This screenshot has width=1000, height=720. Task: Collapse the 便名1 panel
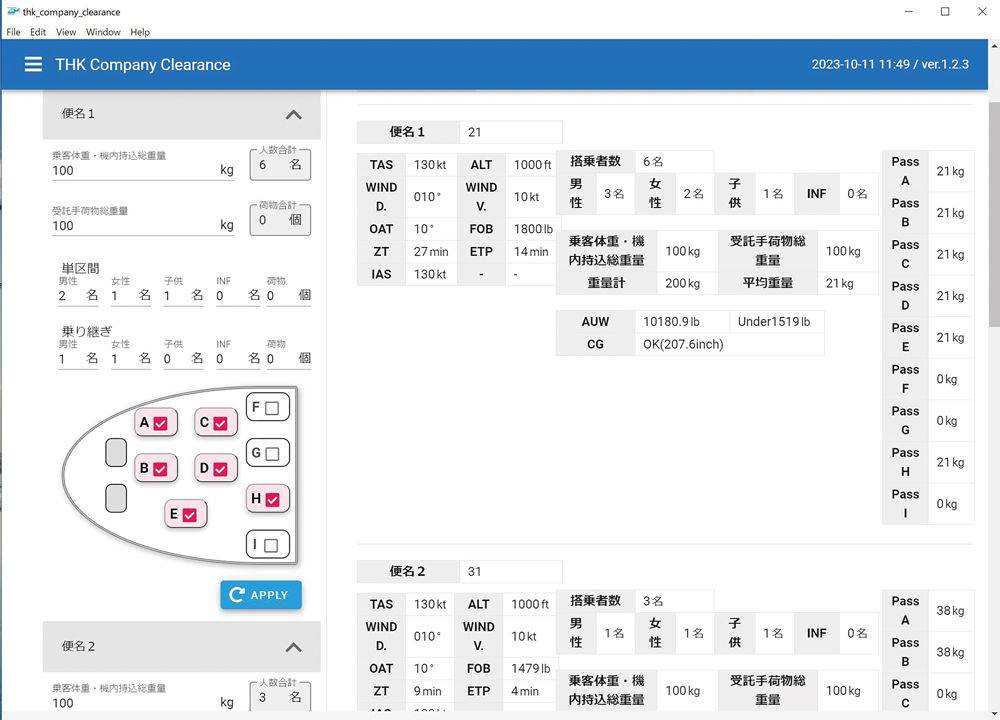(x=293, y=114)
